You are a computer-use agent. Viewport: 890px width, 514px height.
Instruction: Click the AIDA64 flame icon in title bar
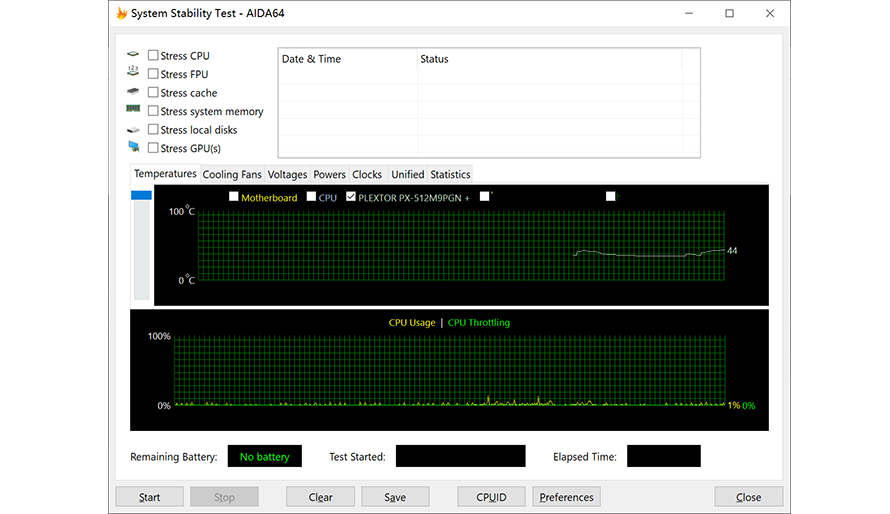[x=121, y=14]
